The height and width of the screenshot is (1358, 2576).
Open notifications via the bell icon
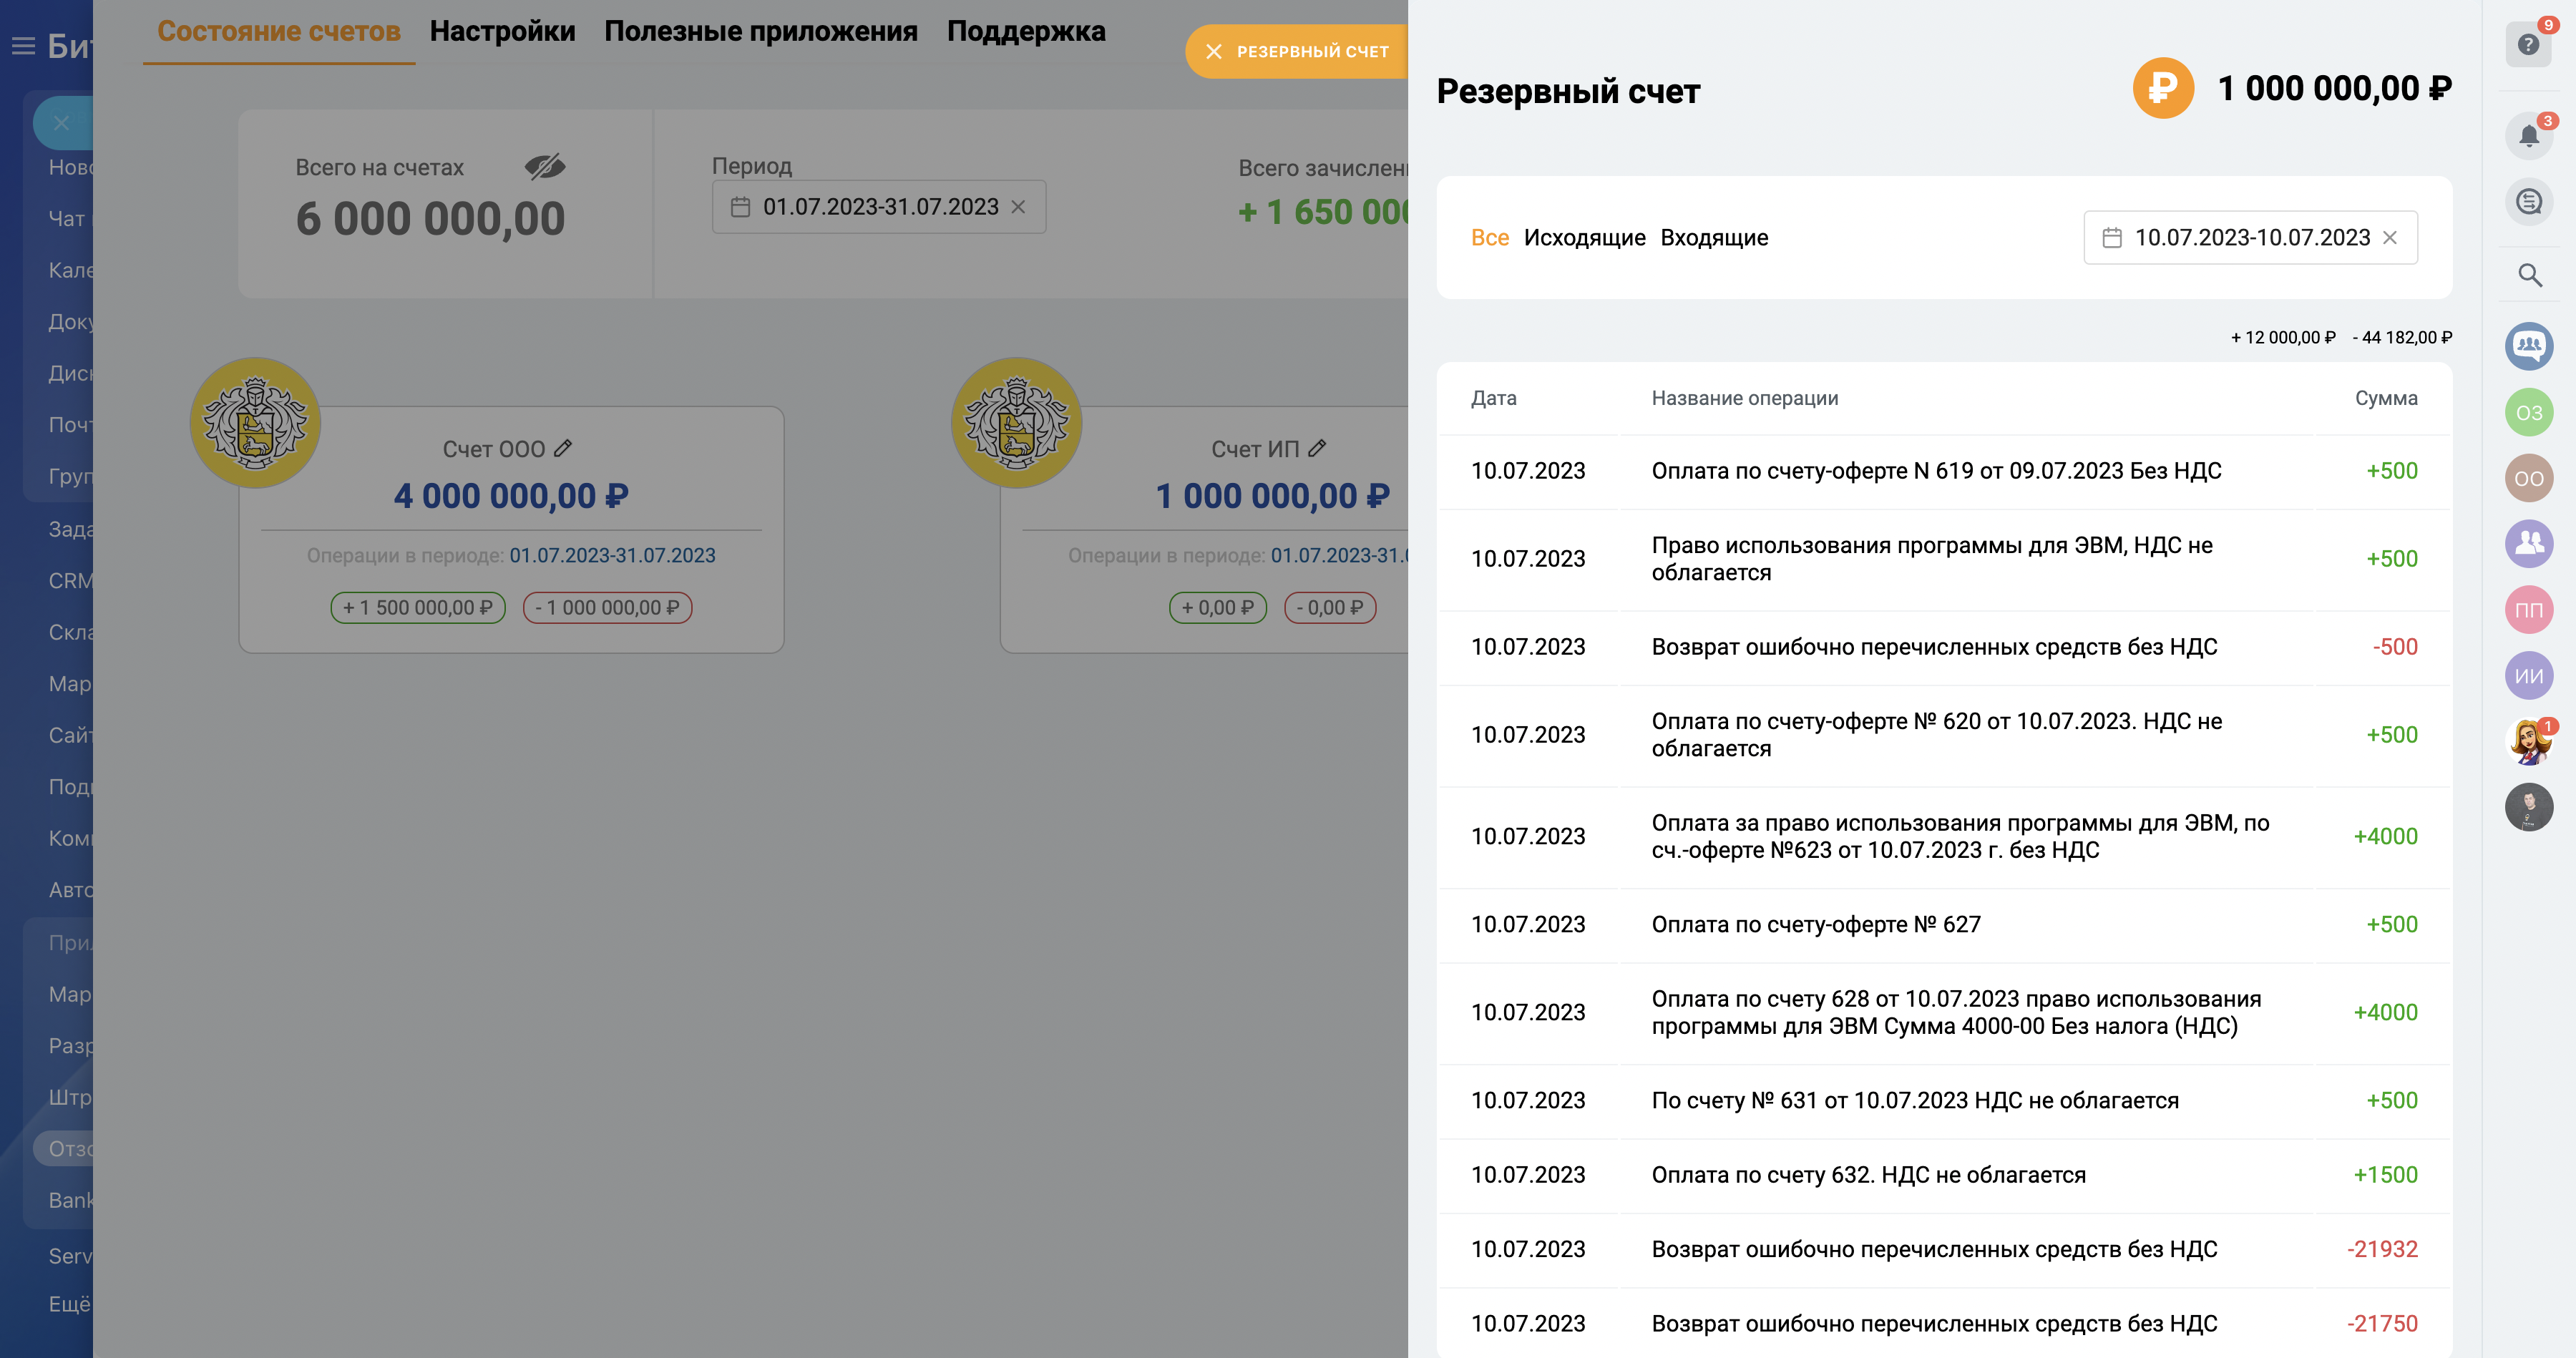click(2530, 137)
